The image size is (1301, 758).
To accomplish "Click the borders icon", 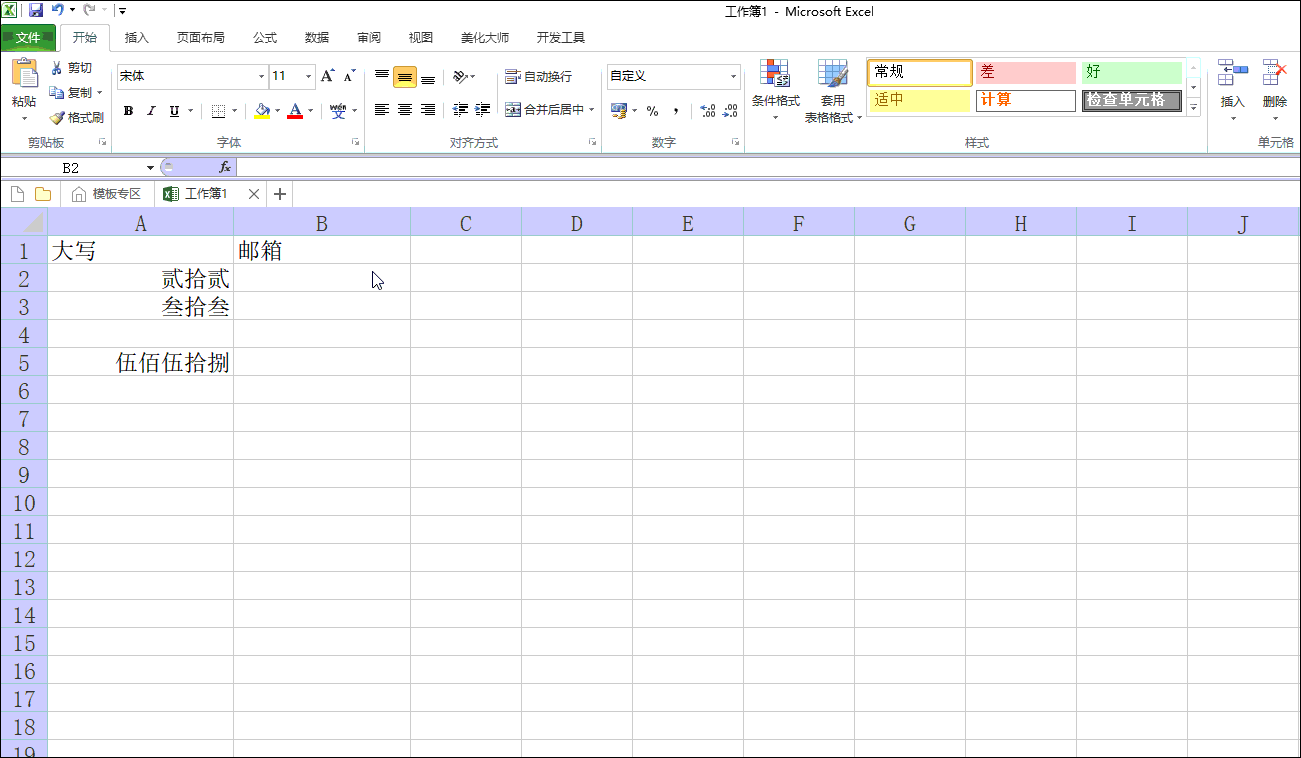I will 219,111.
